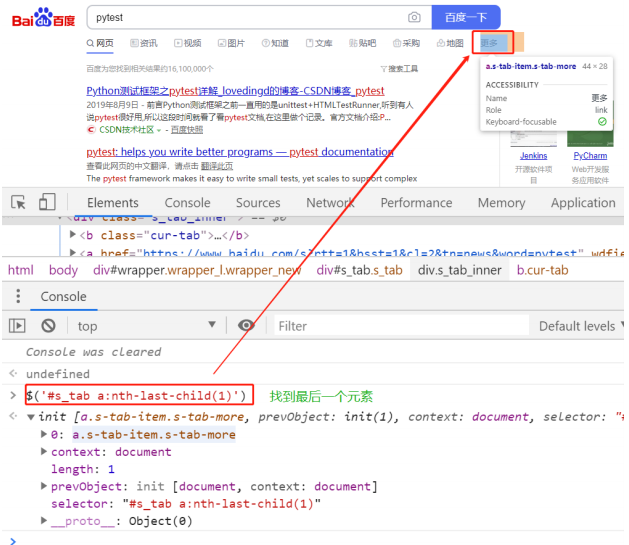The height and width of the screenshot is (545, 629).
Task: Select the 网页 search tab
Action: [100, 43]
